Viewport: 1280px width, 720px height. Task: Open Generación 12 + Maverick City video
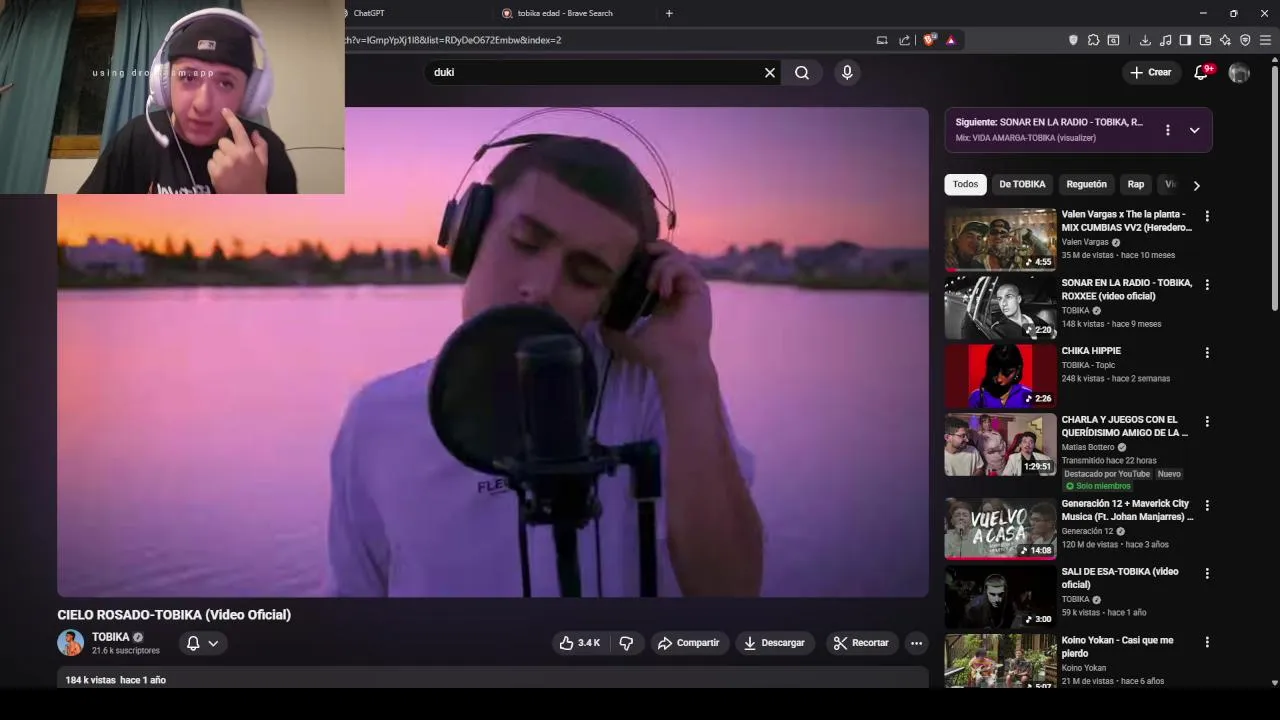(1127, 510)
